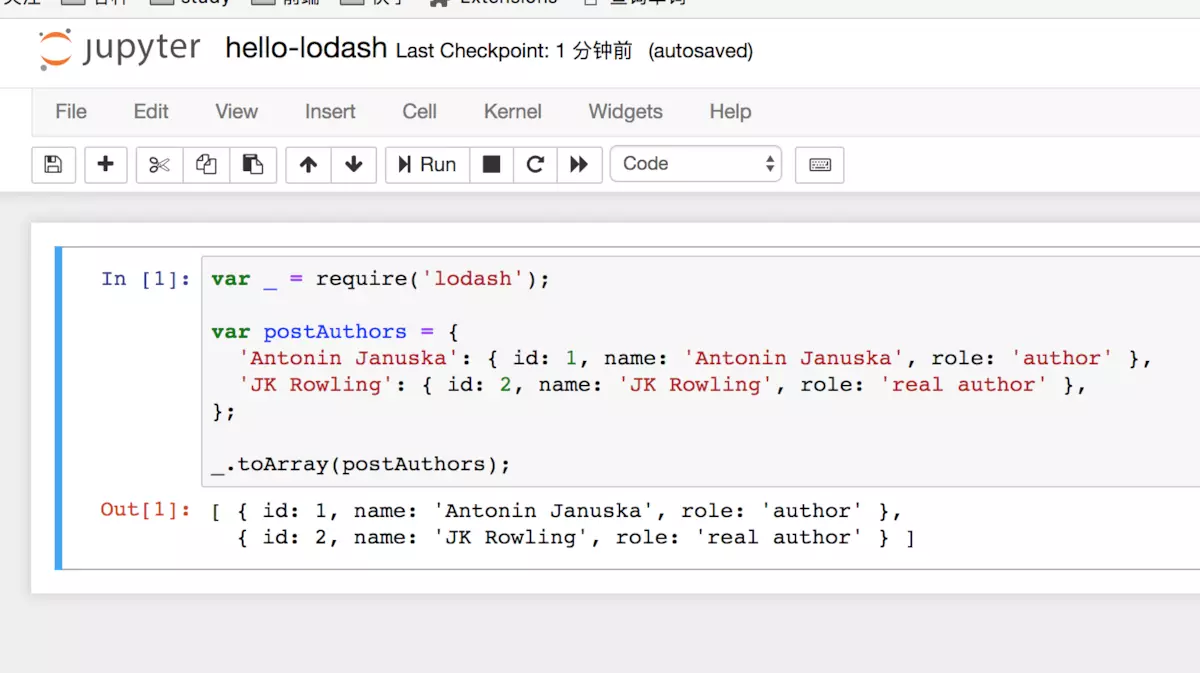Open the File menu
The width and height of the screenshot is (1200, 673).
[x=70, y=111]
